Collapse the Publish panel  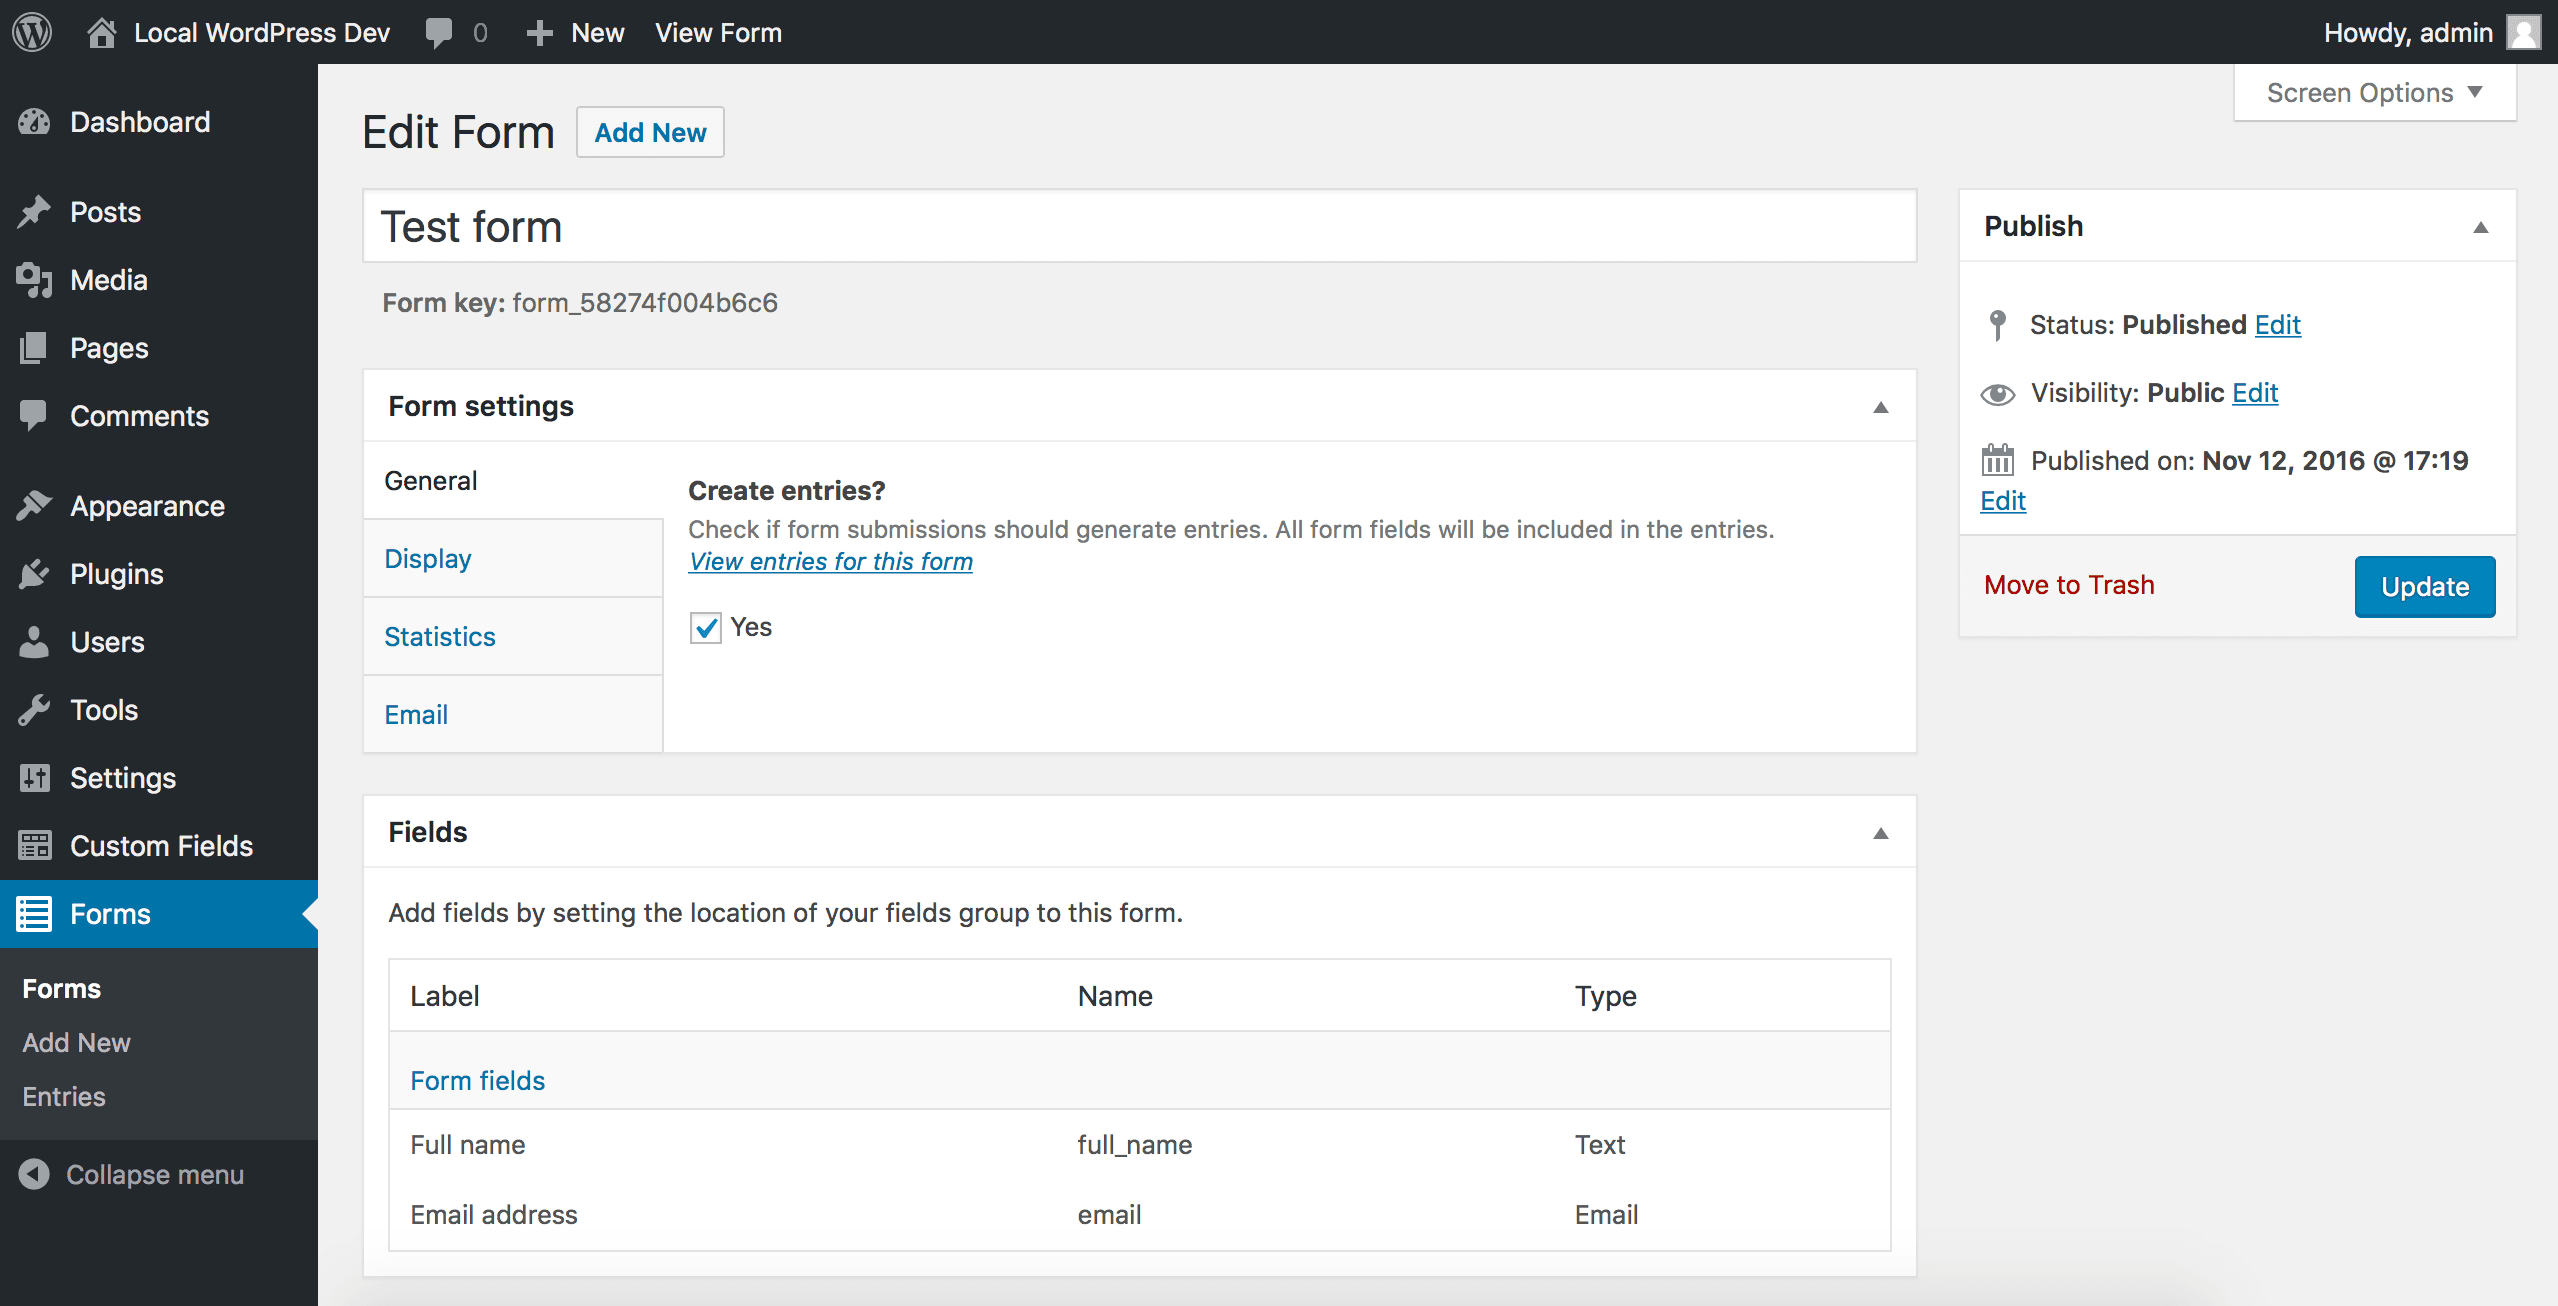pyautogui.click(x=2480, y=227)
